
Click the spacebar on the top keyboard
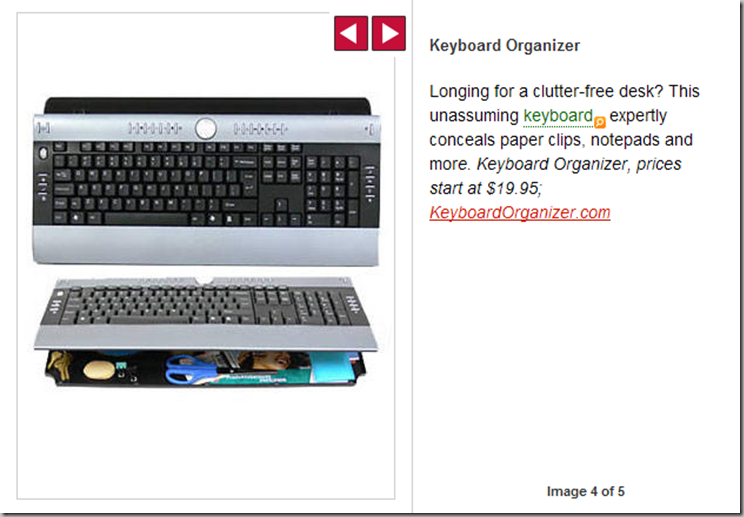click(x=146, y=219)
